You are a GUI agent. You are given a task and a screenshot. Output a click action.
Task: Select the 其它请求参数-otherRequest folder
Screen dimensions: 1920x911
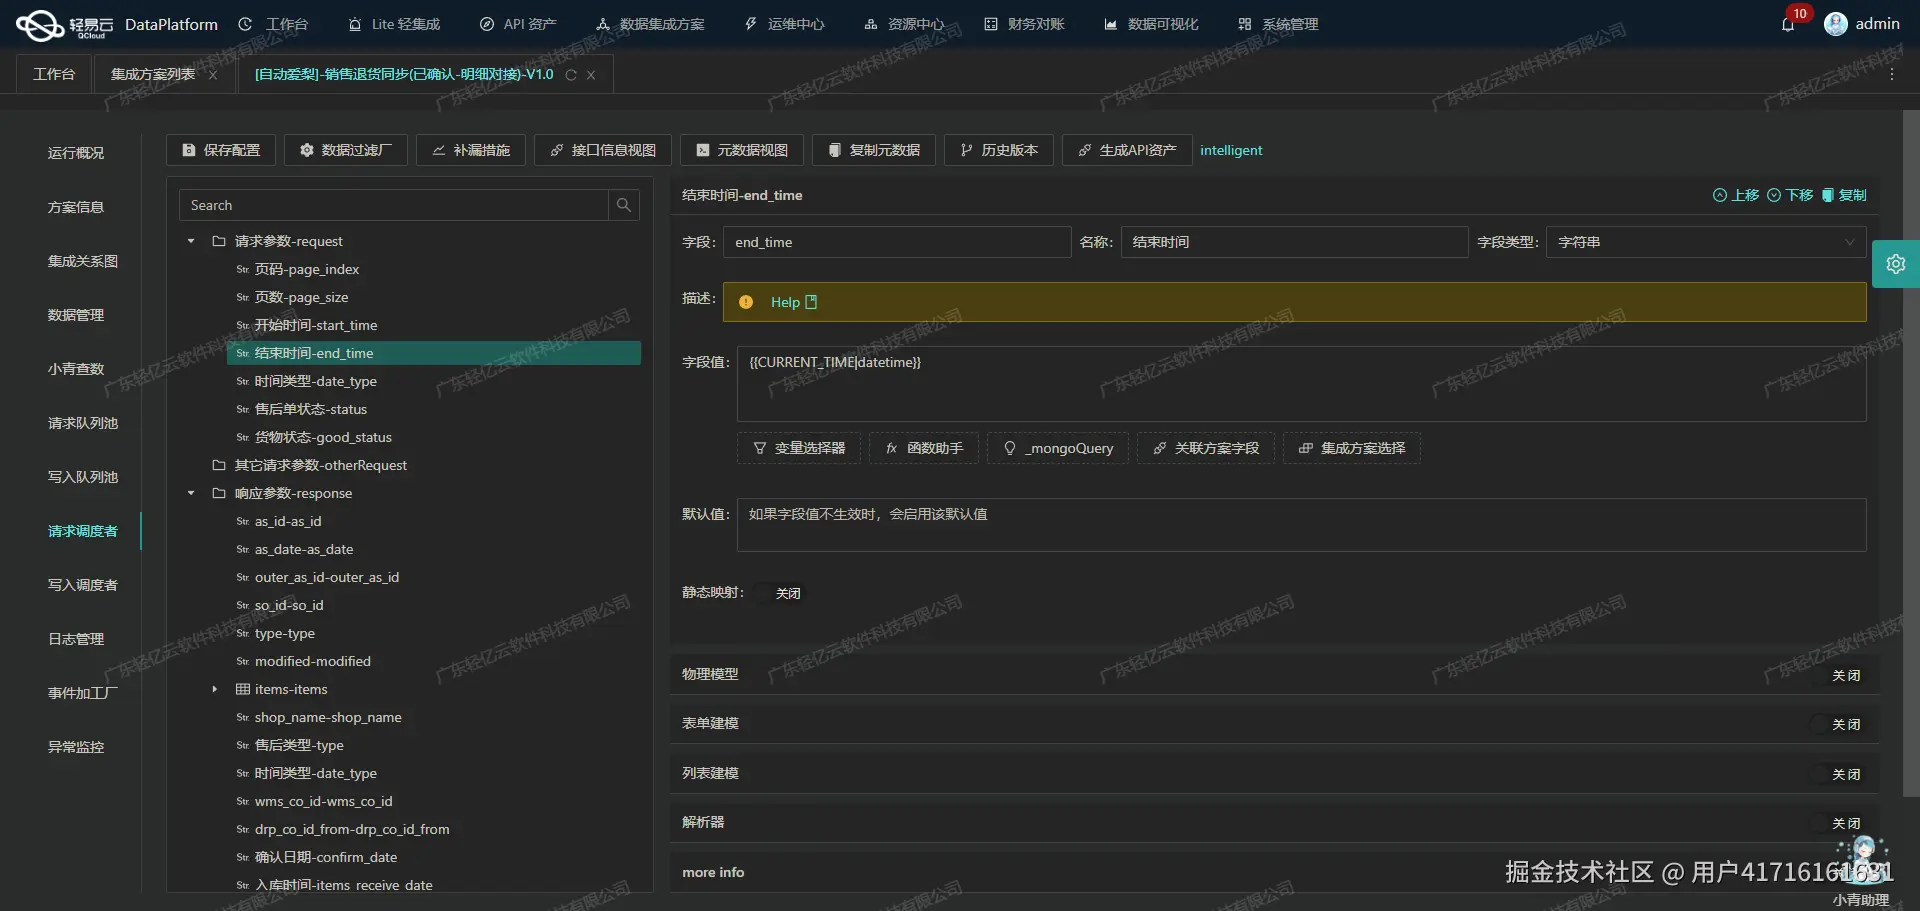[x=320, y=465]
